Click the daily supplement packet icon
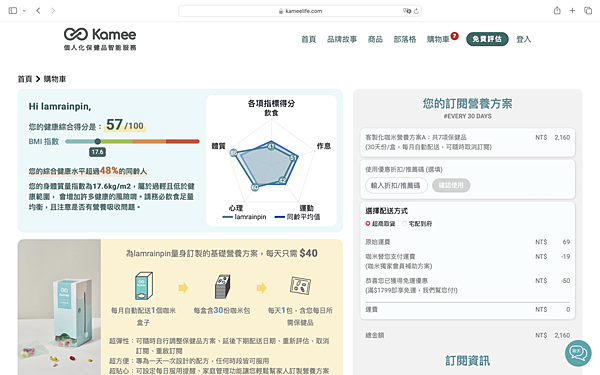 click(x=300, y=285)
